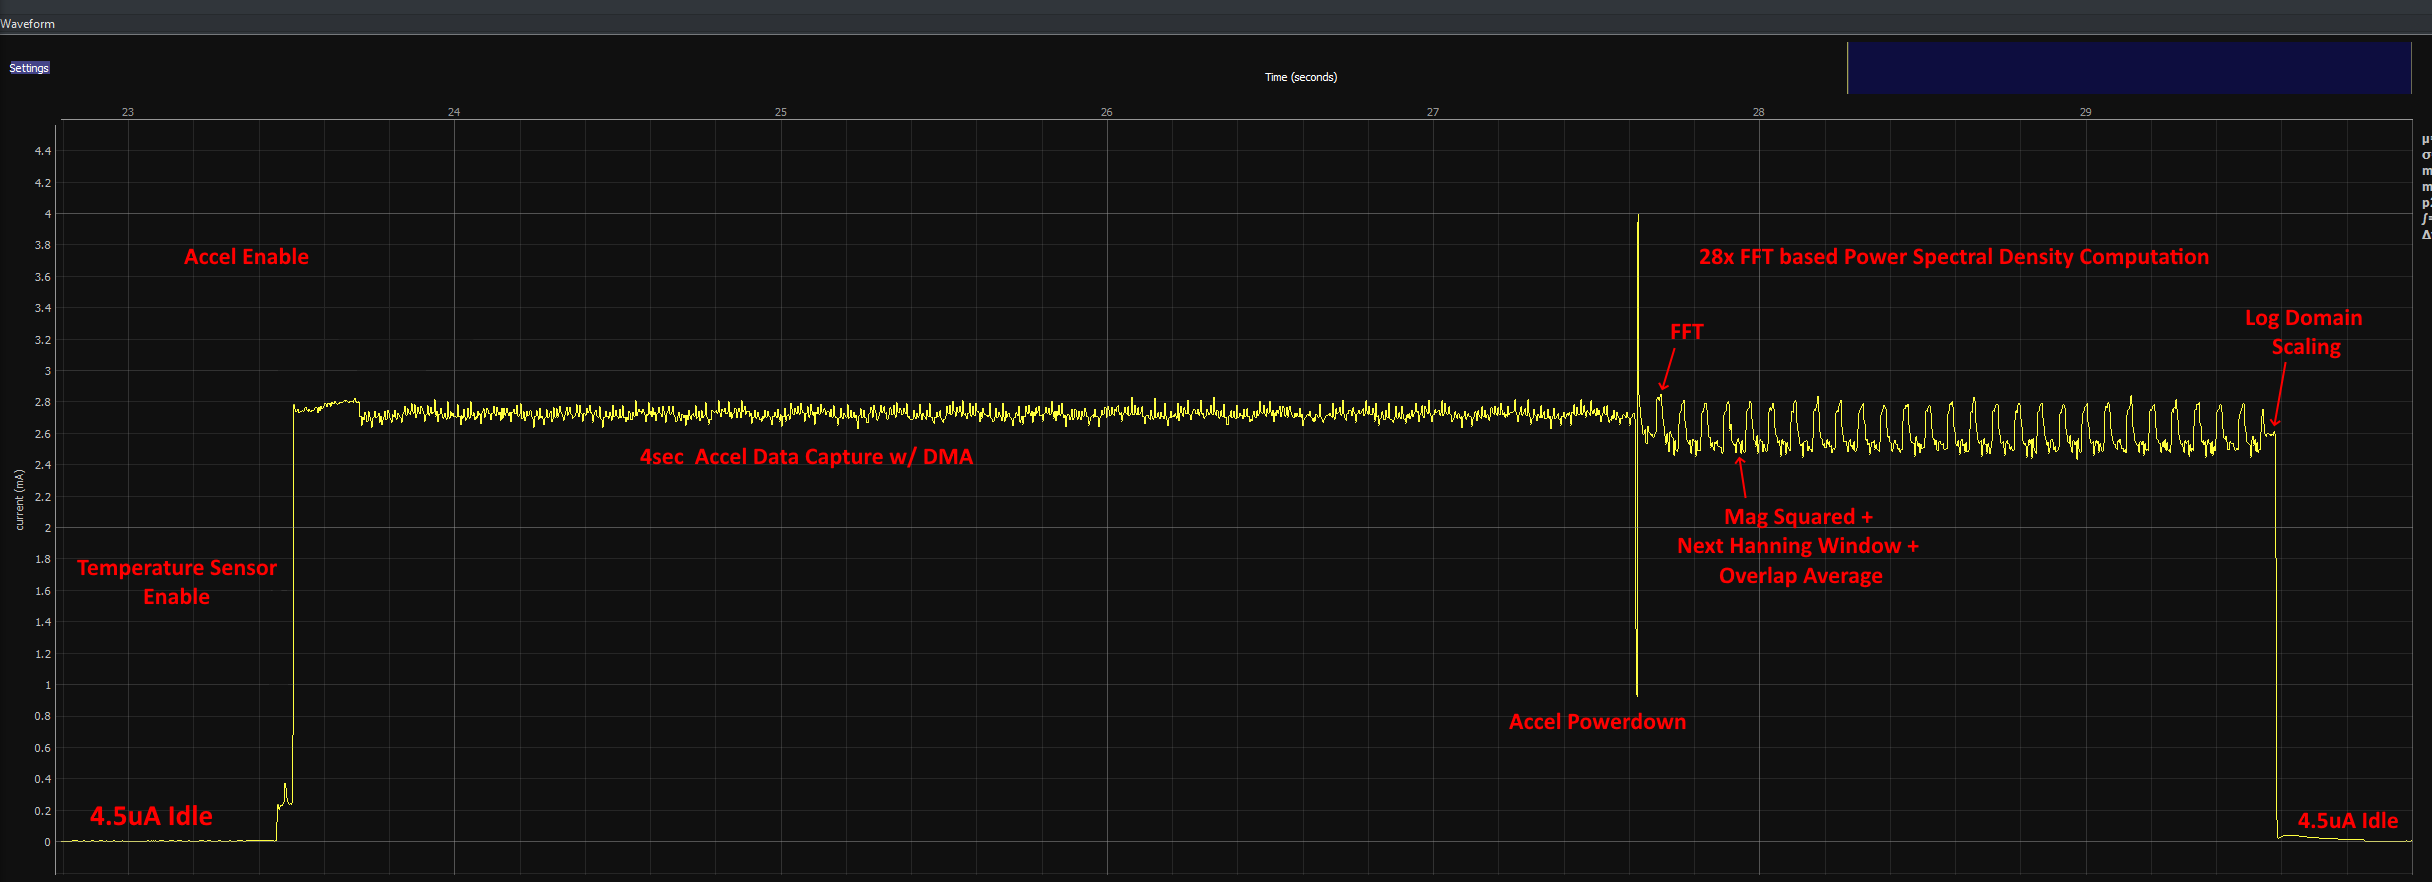The width and height of the screenshot is (2432, 882).
Task: Open the Settings button above the plot
Action: click(x=29, y=68)
